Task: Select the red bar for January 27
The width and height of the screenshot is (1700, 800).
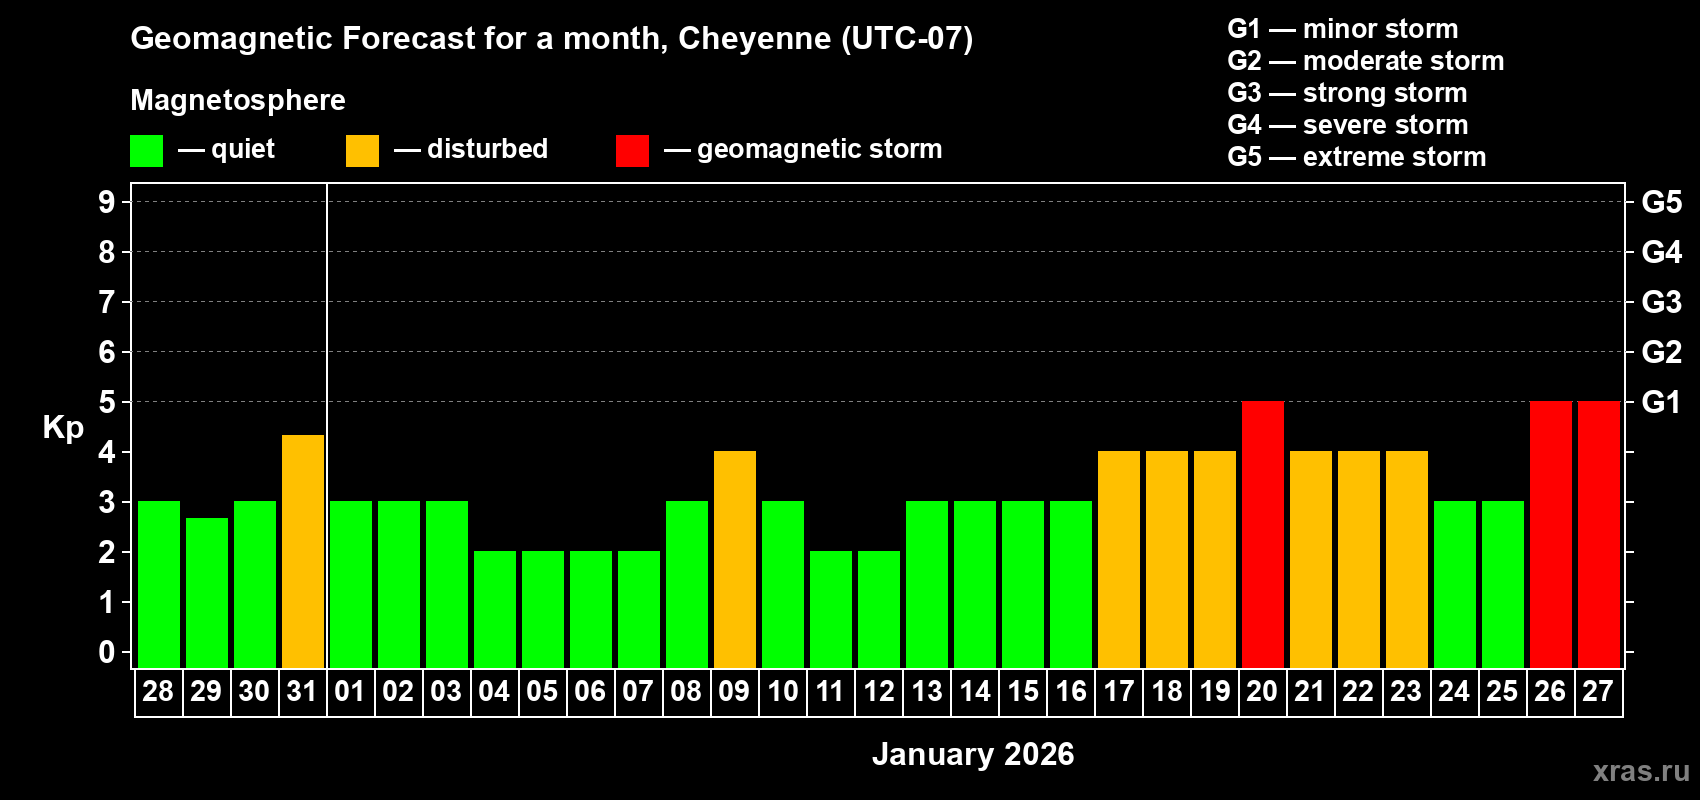Action: tap(1599, 534)
